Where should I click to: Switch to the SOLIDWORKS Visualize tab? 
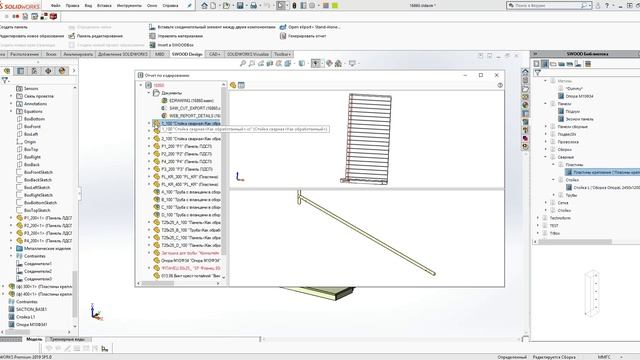click(x=247, y=54)
